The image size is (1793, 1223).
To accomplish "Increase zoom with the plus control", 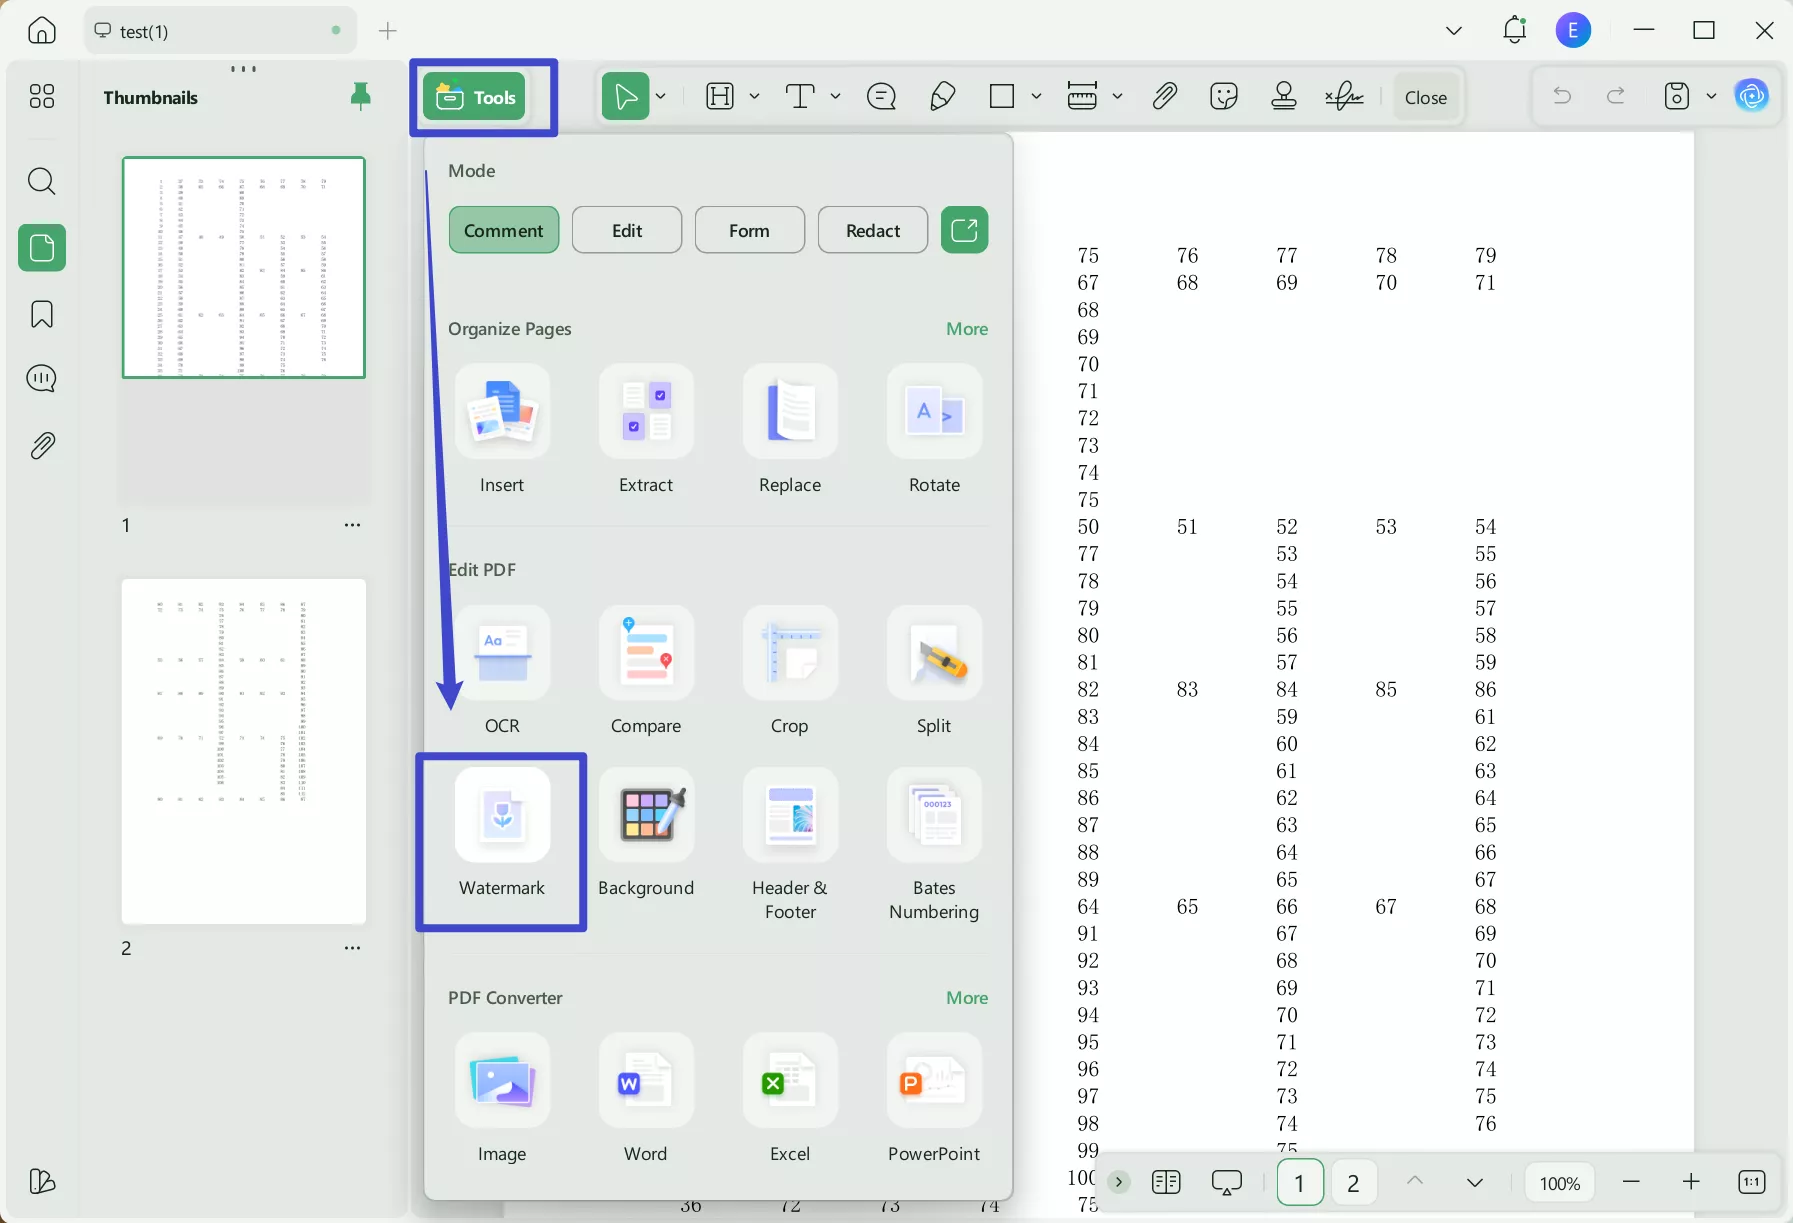I will click(1692, 1182).
